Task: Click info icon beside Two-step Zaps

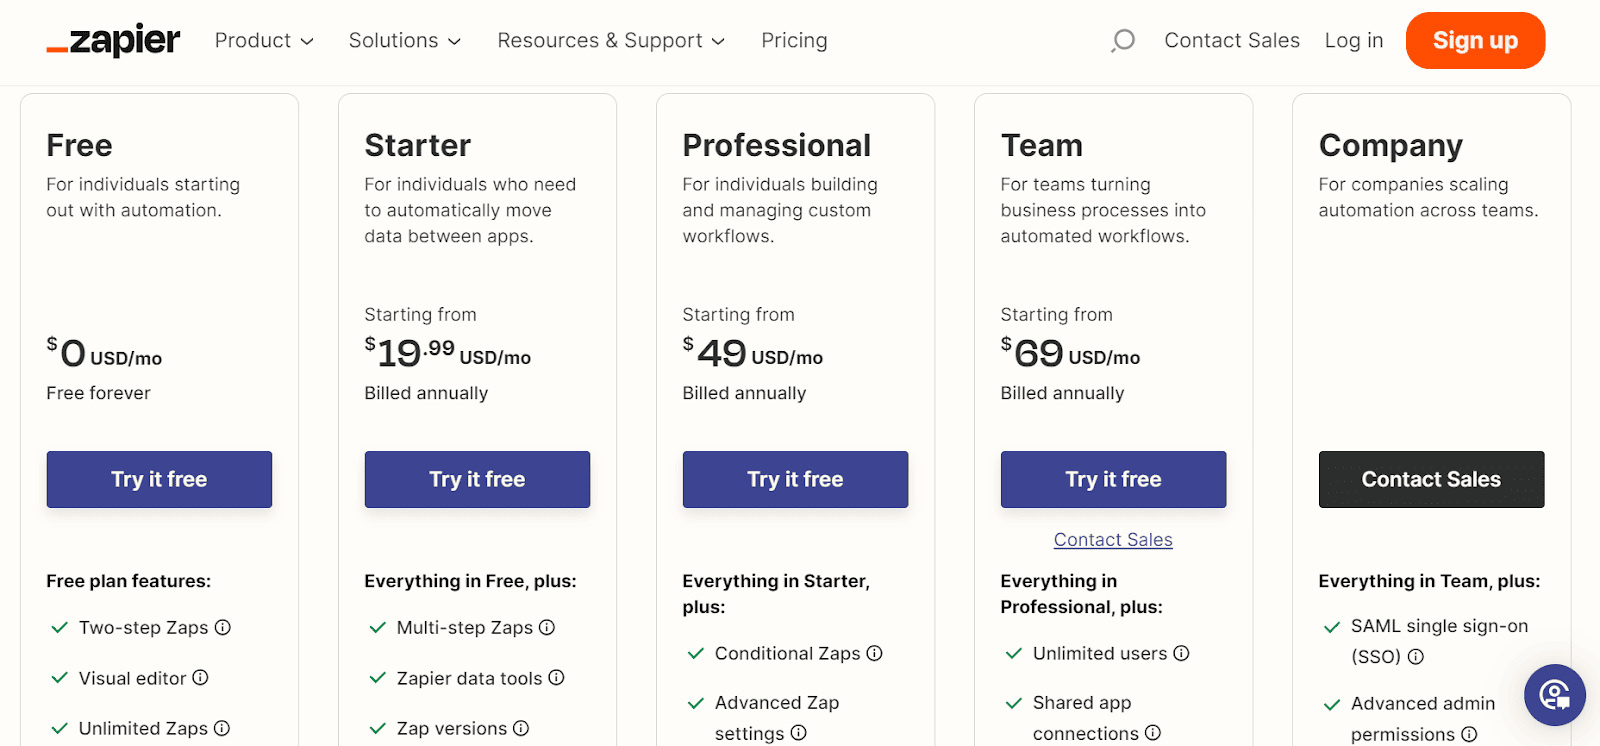Action: click(223, 627)
